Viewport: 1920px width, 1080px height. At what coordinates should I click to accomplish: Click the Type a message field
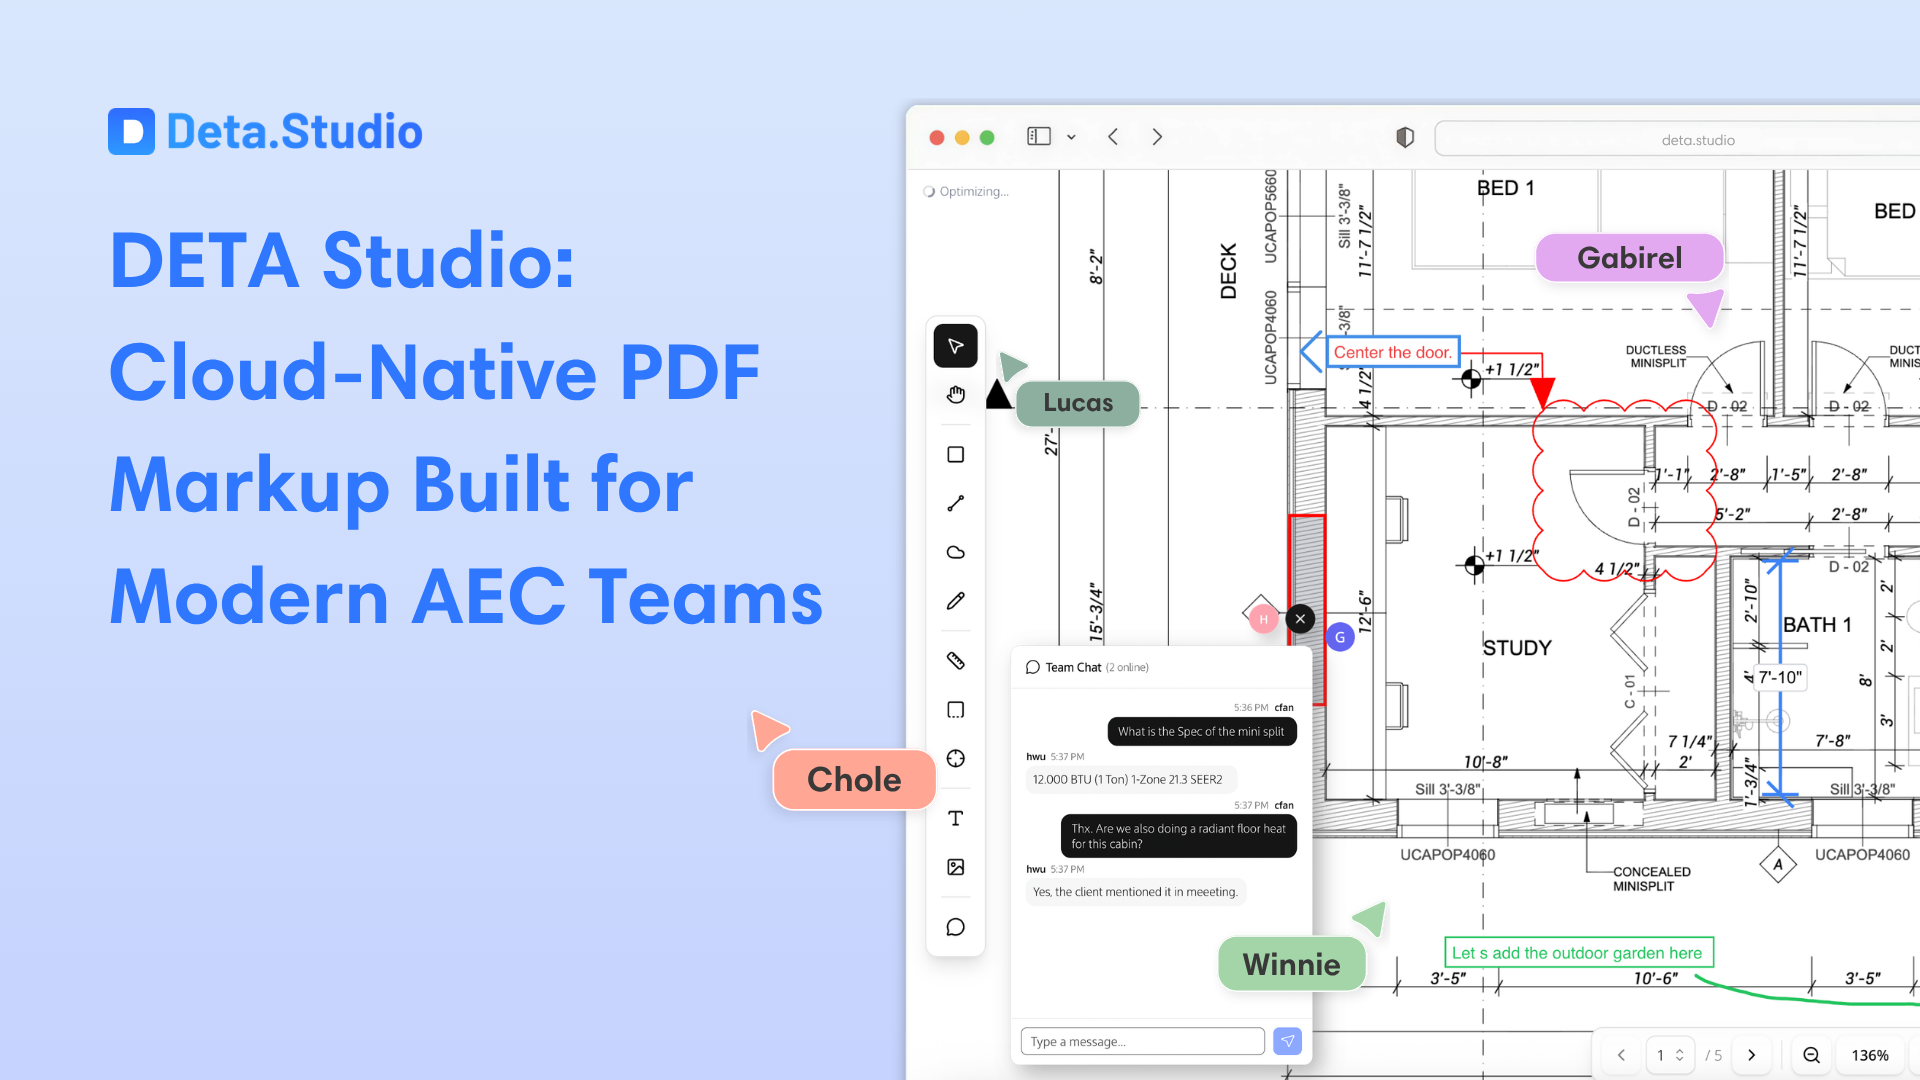[x=1142, y=1041]
